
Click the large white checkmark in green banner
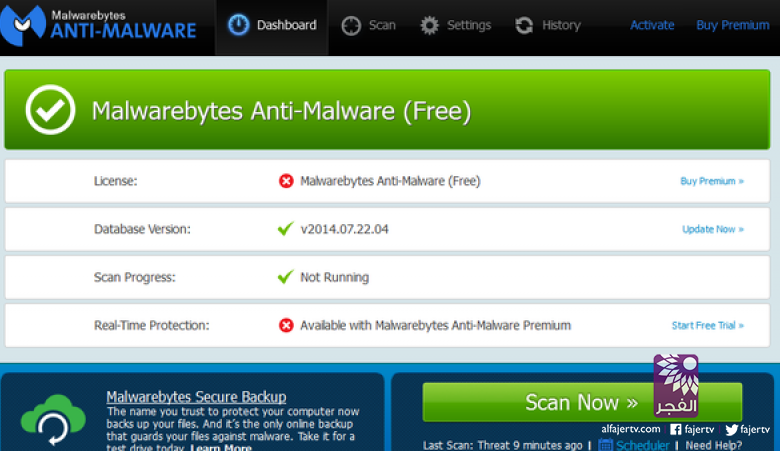pyautogui.click(x=50, y=110)
